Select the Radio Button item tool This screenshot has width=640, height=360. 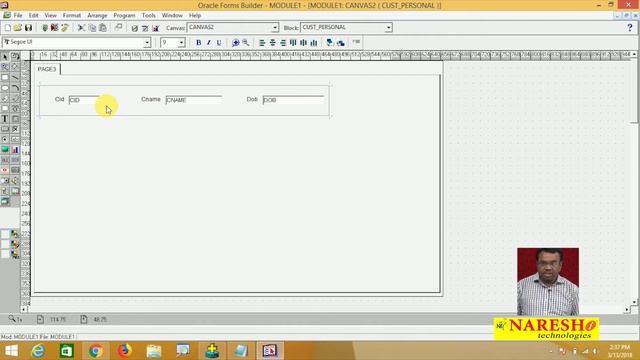(4, 139)
